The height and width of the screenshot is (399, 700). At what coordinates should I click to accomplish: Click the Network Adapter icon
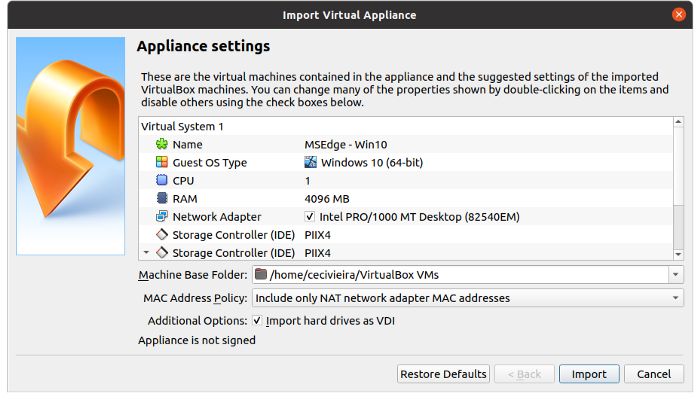(162, 216)
